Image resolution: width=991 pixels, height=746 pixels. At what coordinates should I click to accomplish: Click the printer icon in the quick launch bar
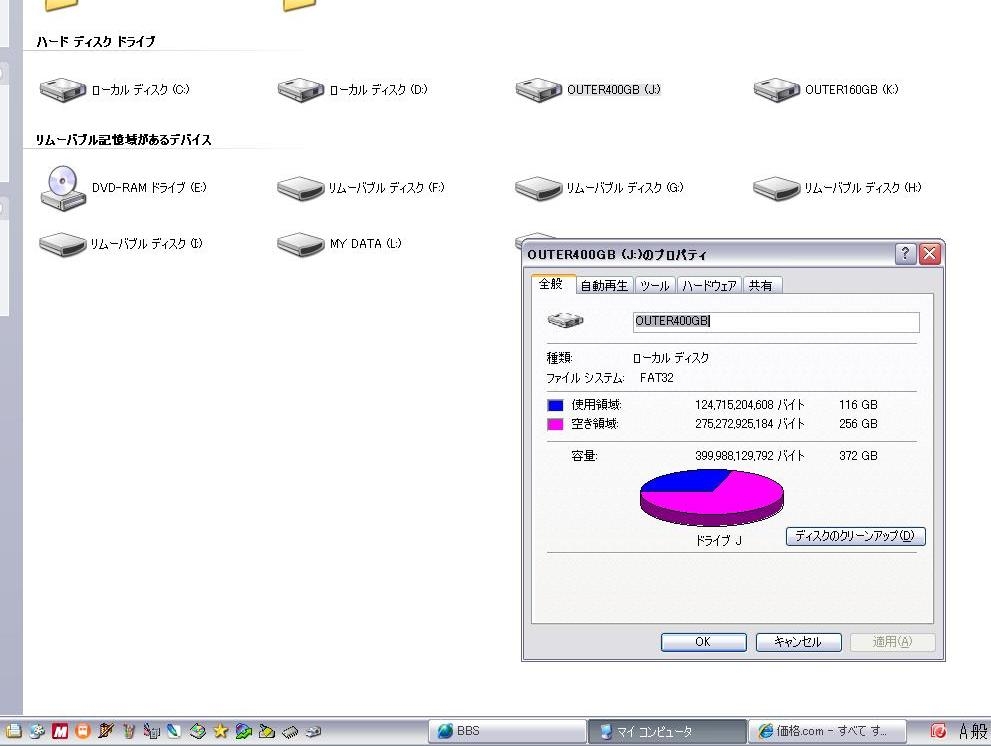[x=13, y=731]
